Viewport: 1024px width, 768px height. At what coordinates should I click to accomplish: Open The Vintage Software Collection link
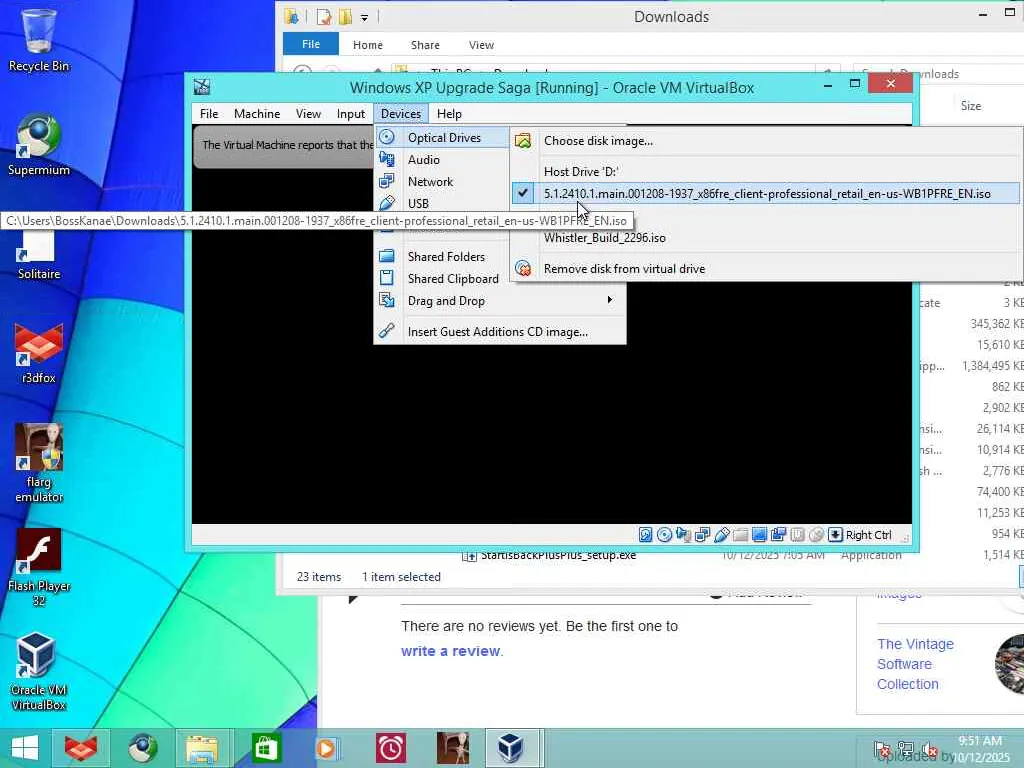pos(915,664)
